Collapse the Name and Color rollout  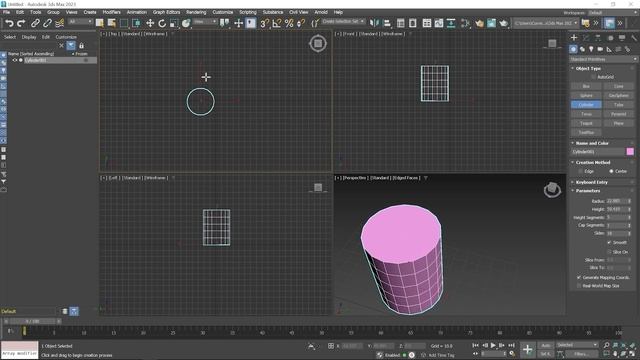(592, 143)
